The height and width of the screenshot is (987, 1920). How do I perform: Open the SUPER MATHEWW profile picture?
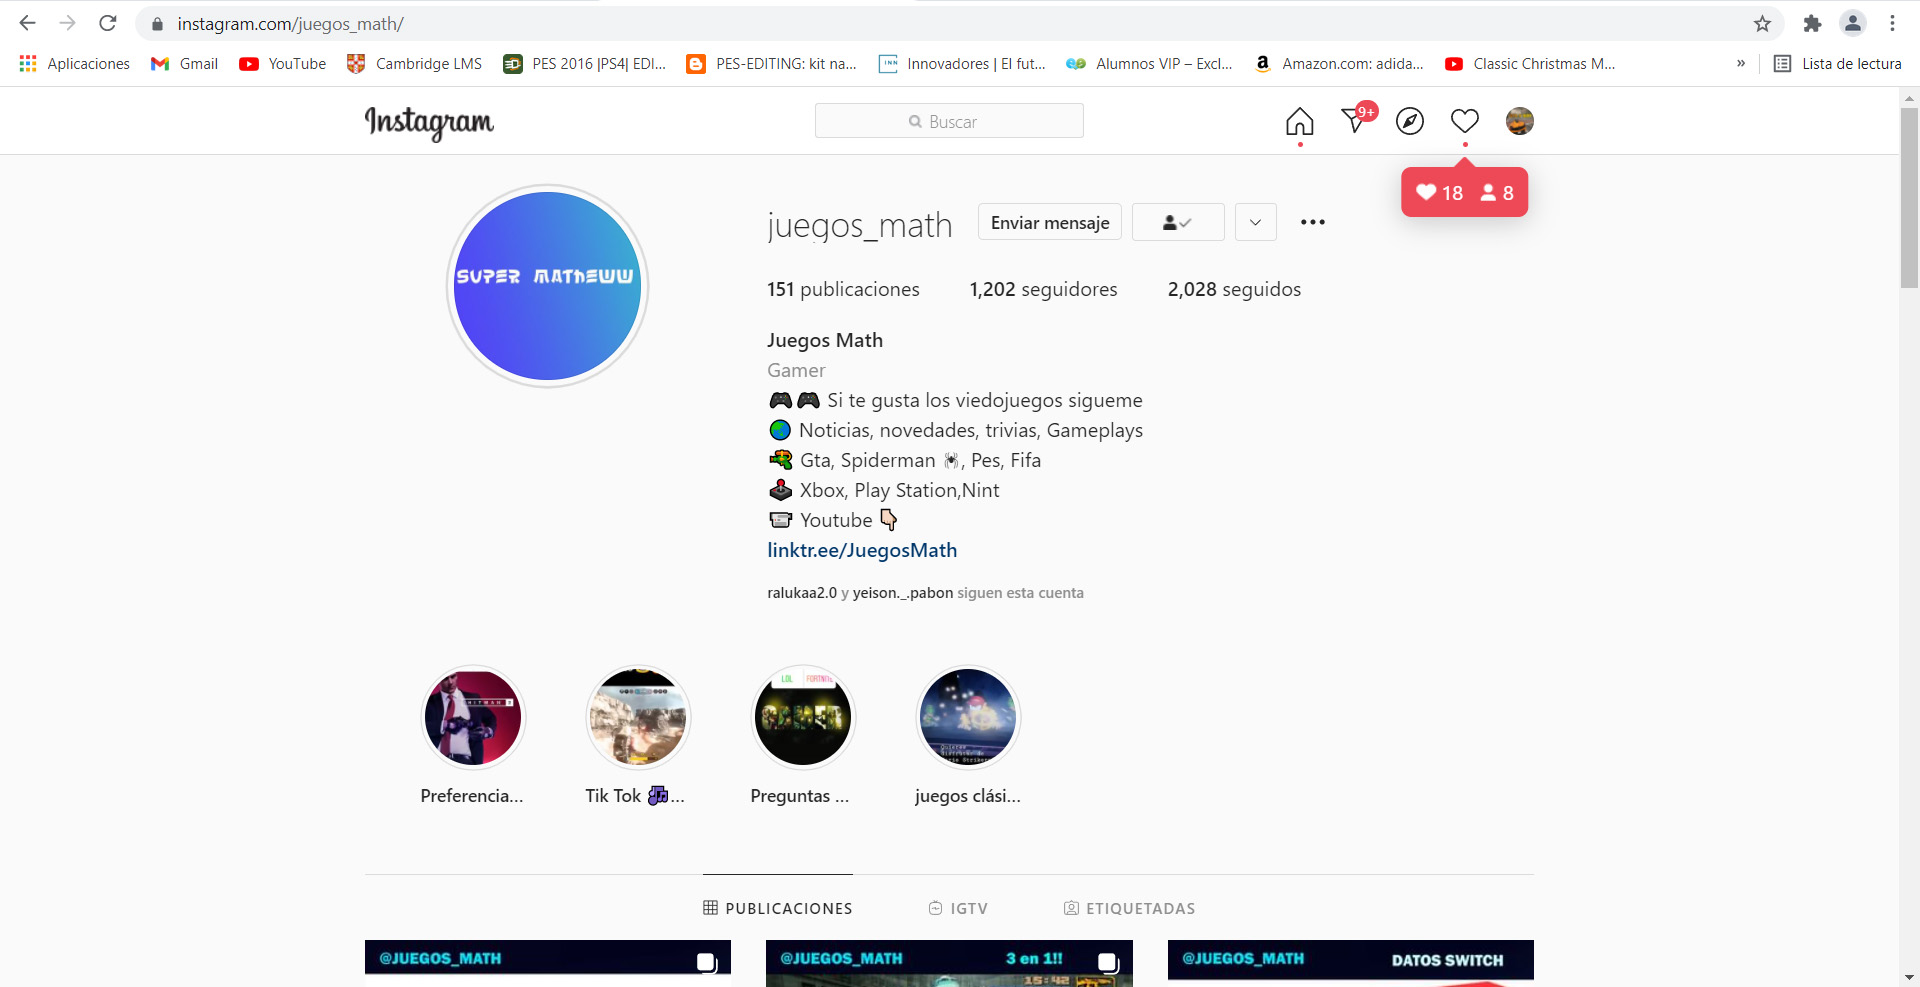point(547,286)
